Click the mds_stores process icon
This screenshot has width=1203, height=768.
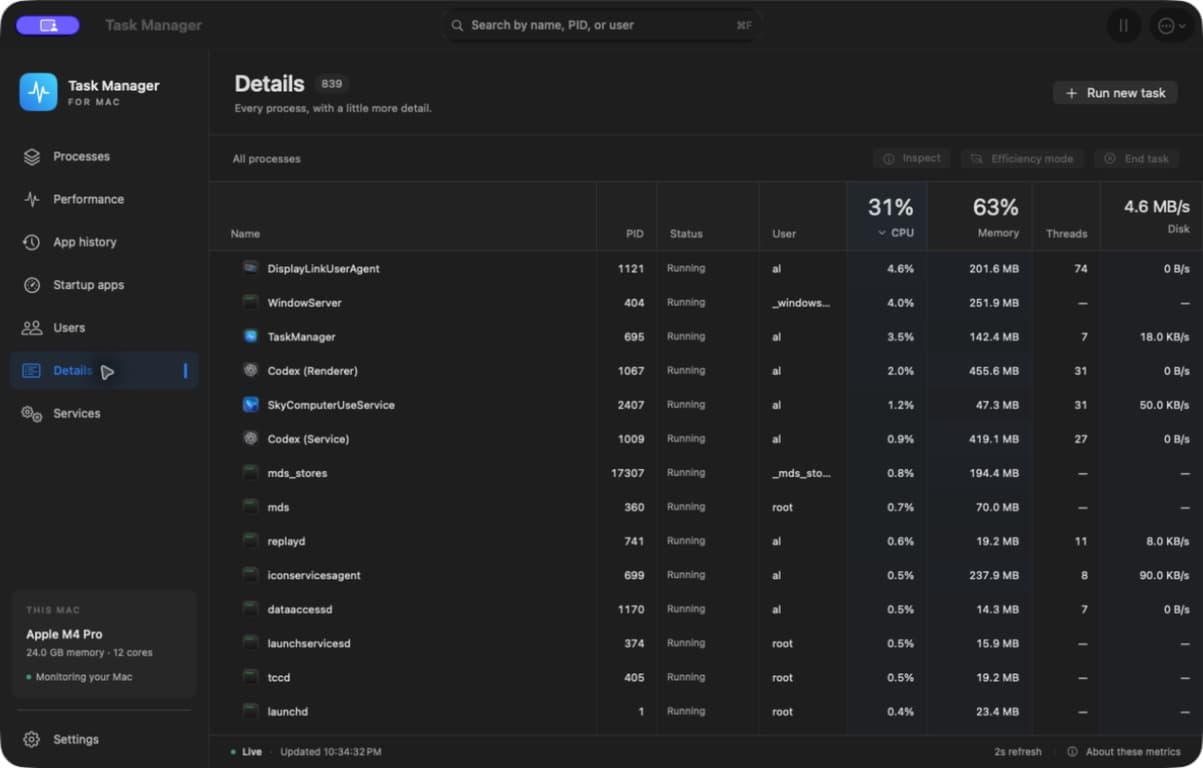251,473
